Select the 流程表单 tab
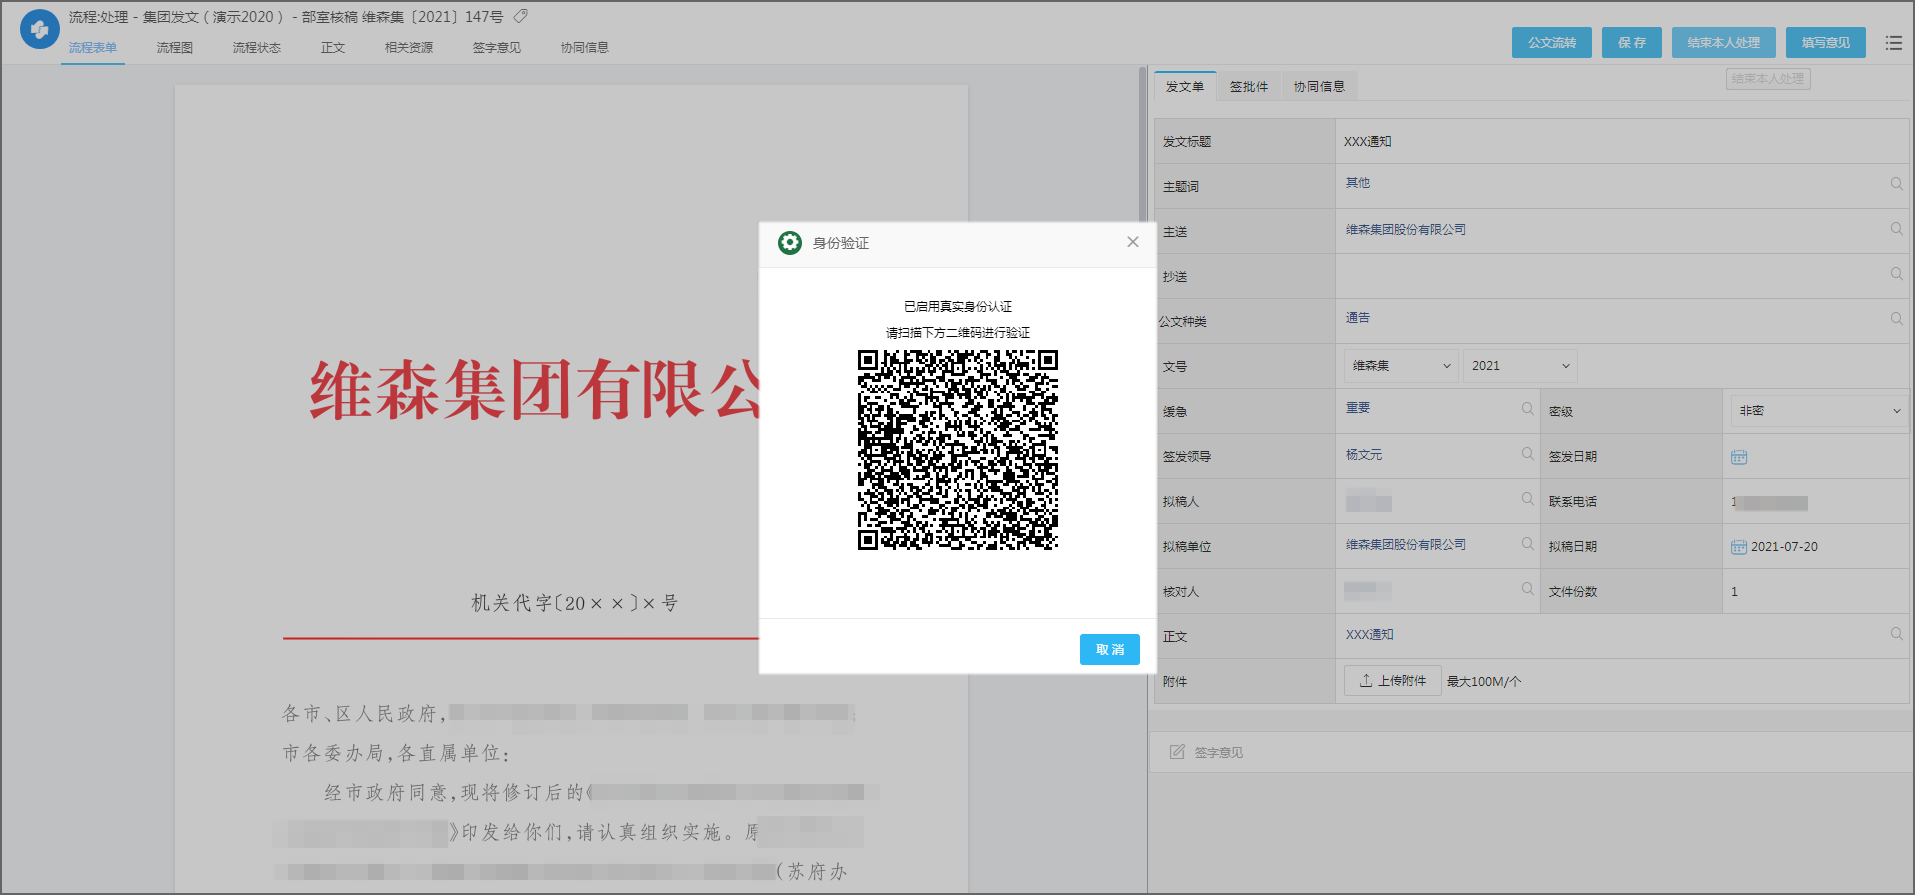 tap(92, 48)
